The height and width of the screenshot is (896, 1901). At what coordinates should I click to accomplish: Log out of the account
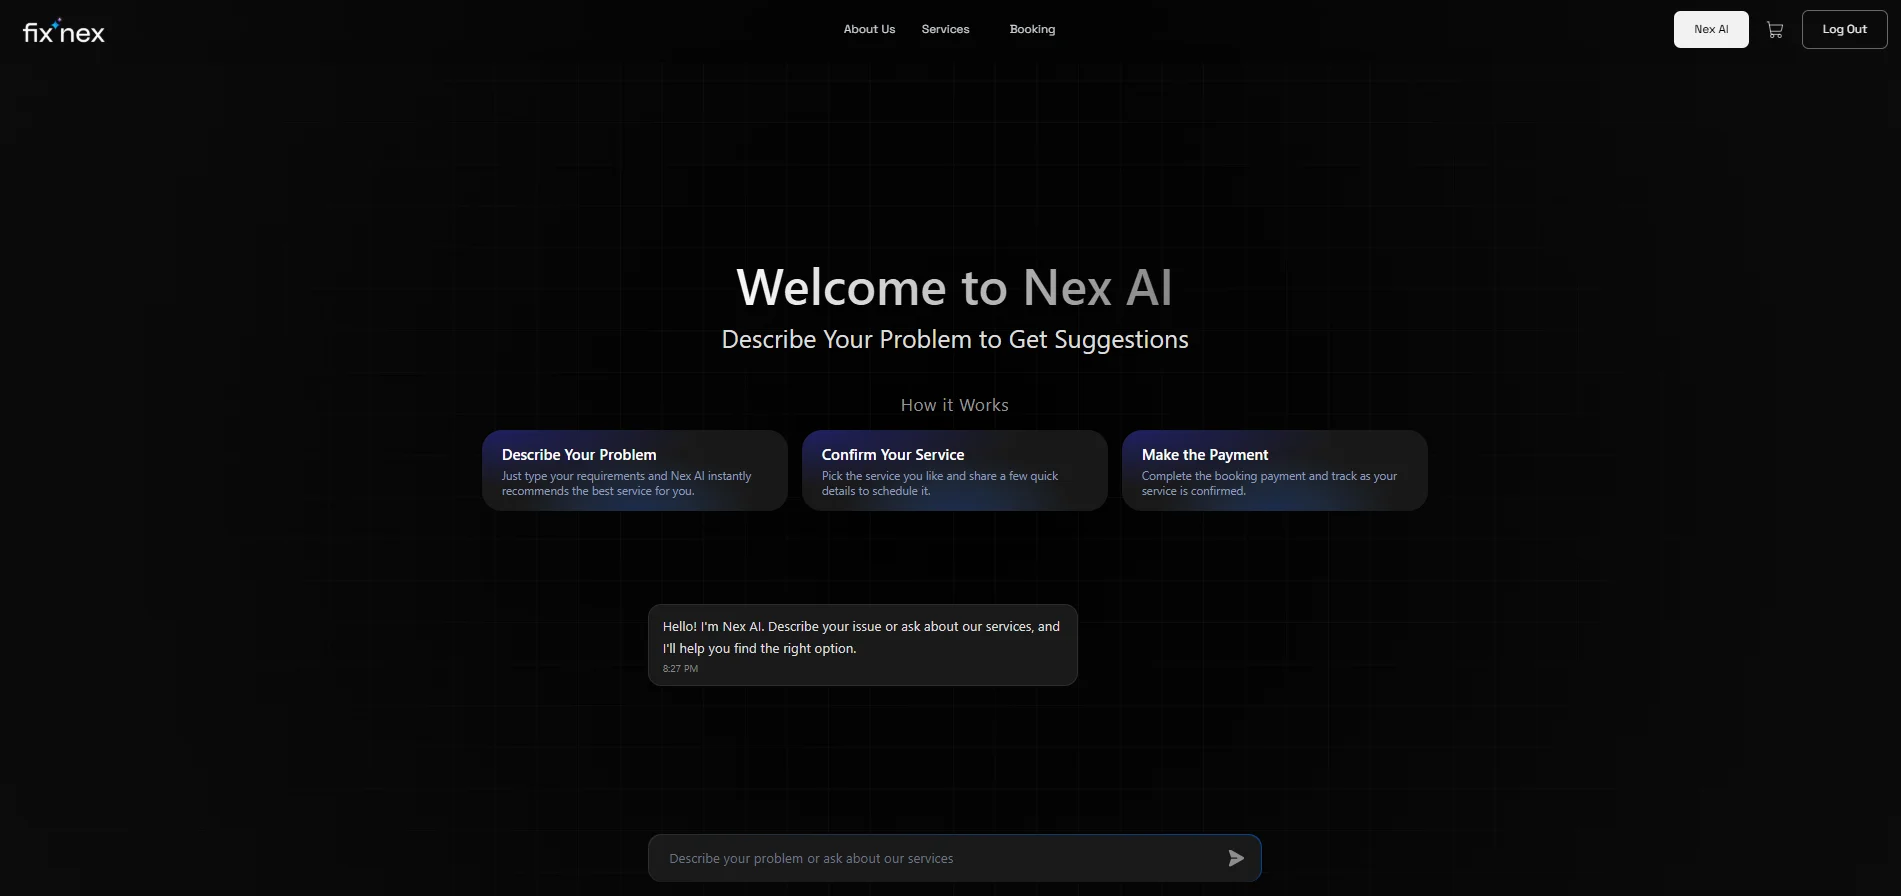(x=1843, y=30)
